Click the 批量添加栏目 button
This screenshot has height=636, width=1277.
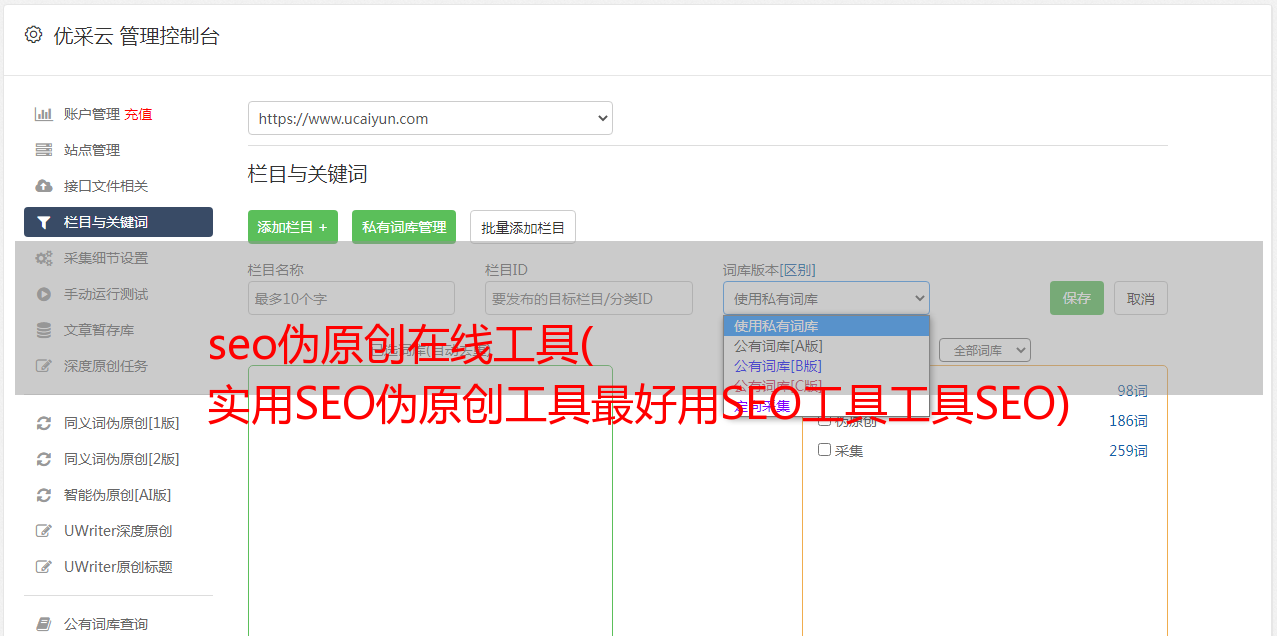point(523,227)
